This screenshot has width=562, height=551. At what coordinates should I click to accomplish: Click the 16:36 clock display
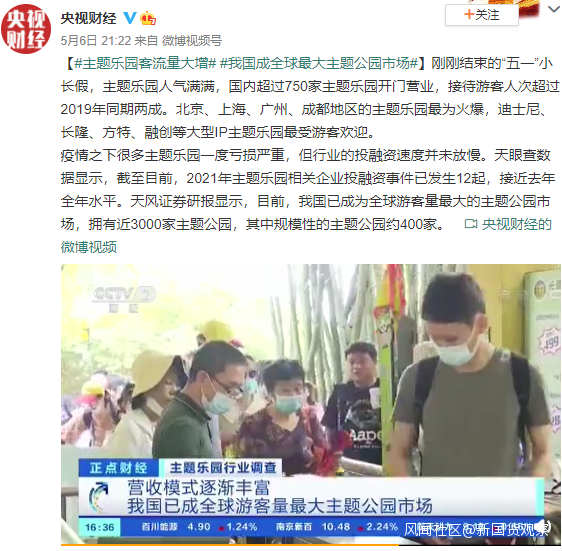click(100, 527)
